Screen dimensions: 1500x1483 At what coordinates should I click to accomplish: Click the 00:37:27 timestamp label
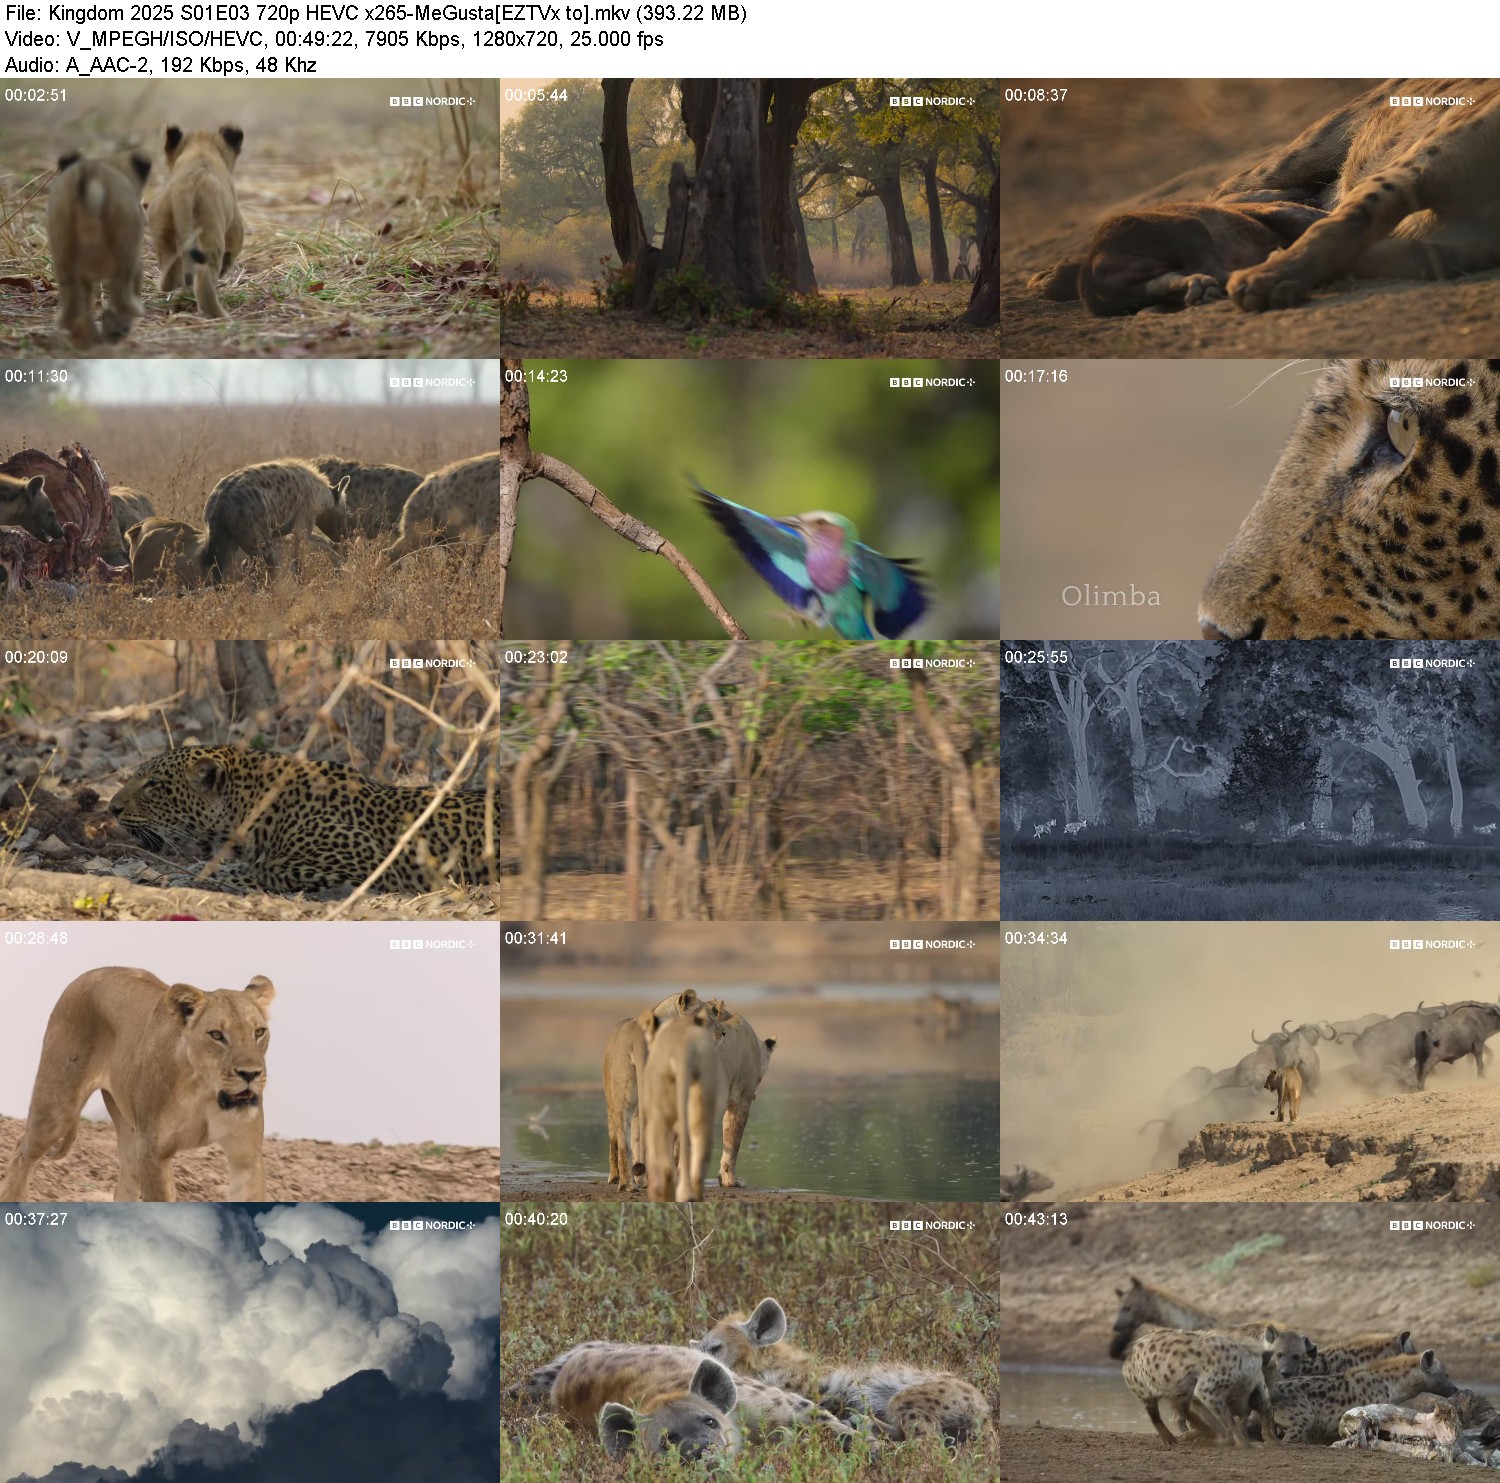36,1219
